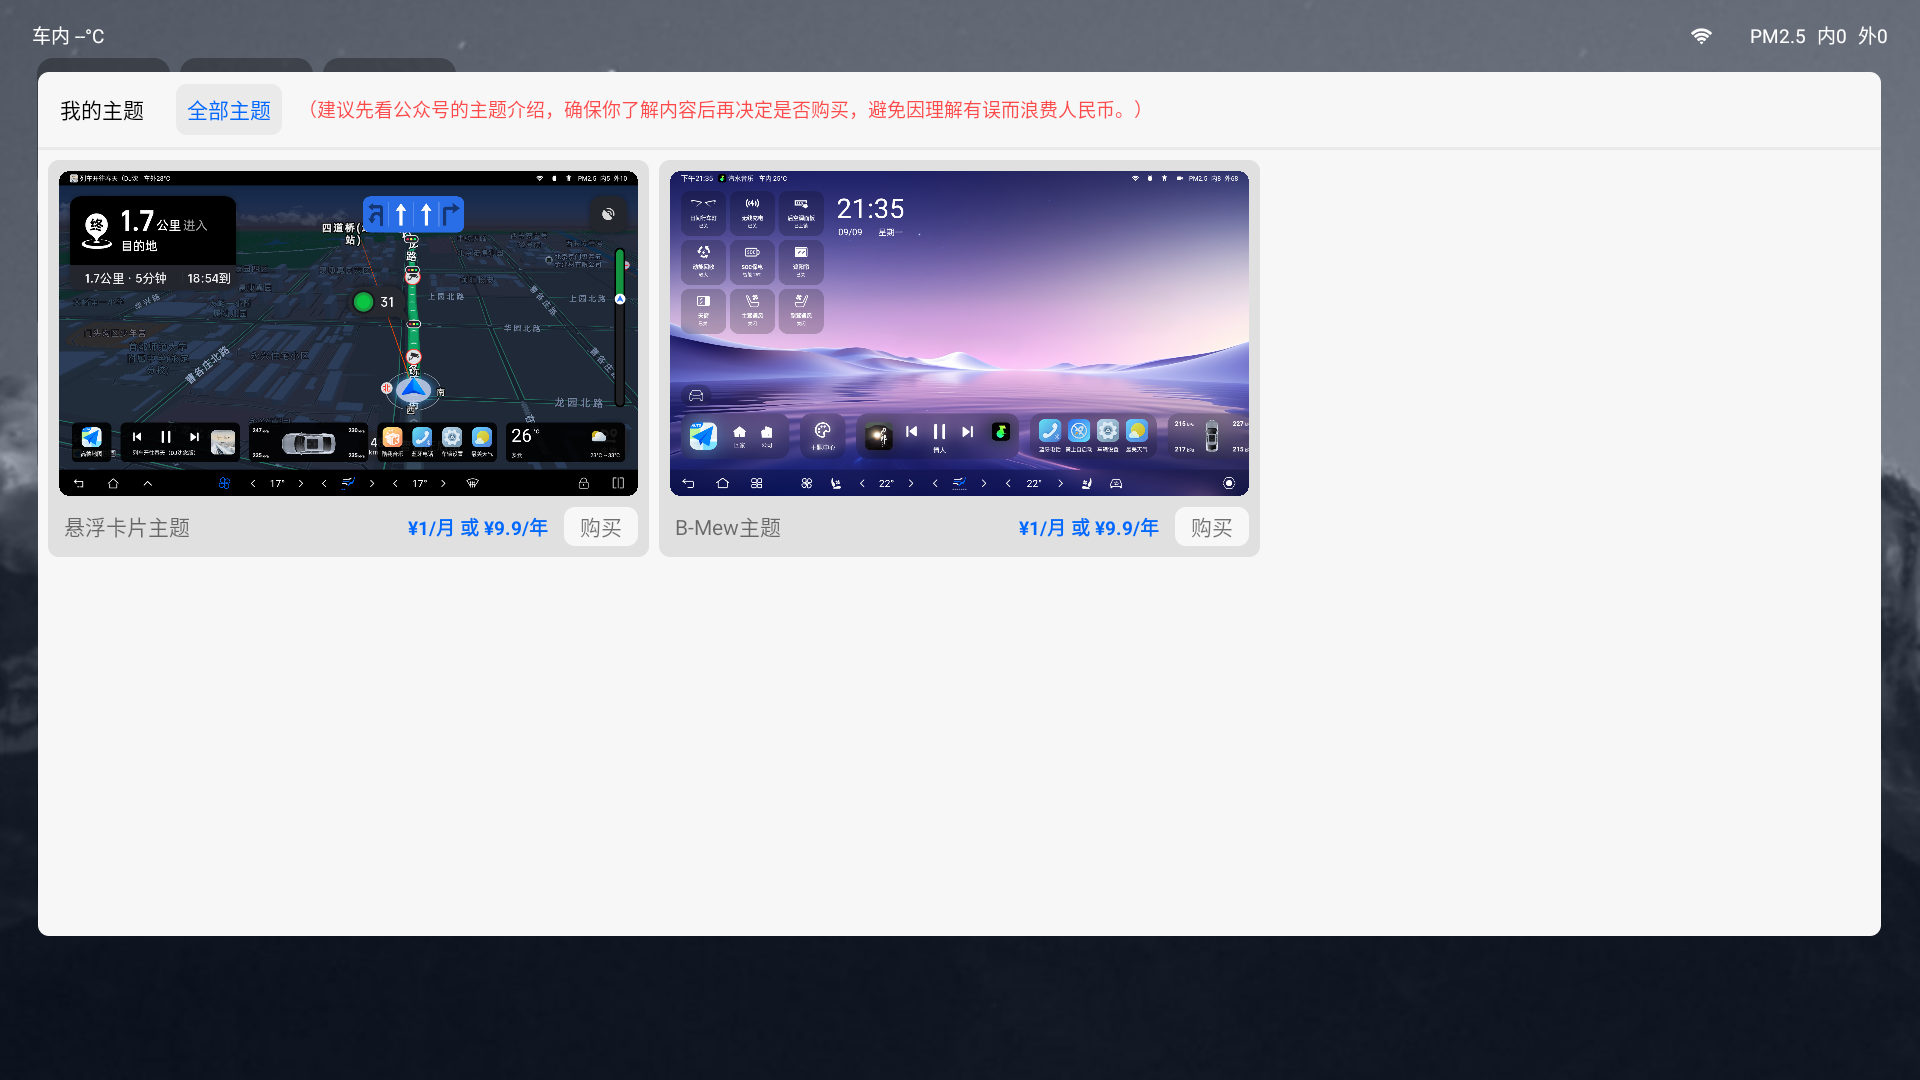Click pause icon in B-Mew preview
The width and height of the screenshot is (1920, 1080).
(x=939, y=432)
